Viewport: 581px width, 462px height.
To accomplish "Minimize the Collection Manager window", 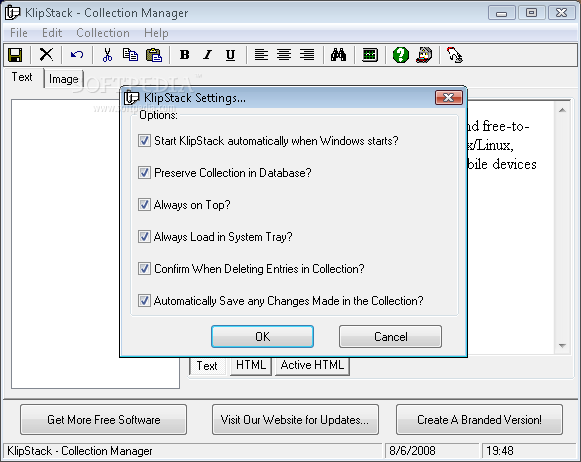I will click(501, 13).
